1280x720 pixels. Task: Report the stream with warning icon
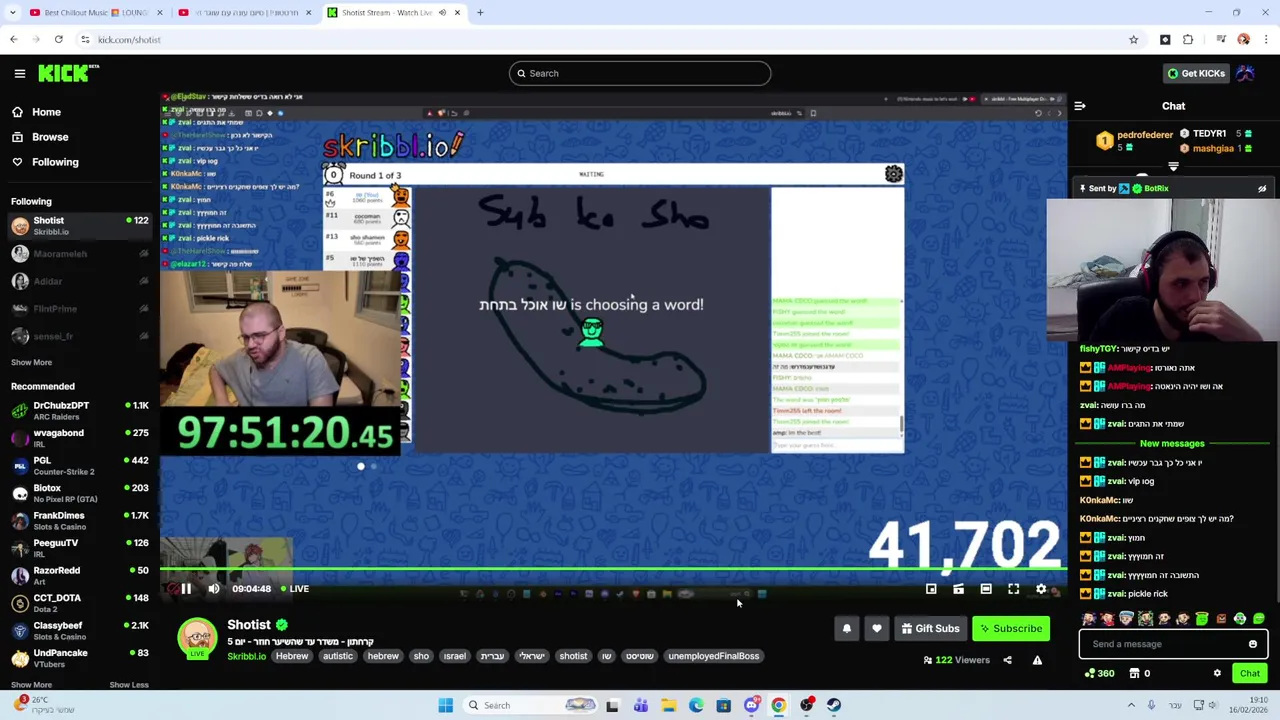[x=1037, y=660]
